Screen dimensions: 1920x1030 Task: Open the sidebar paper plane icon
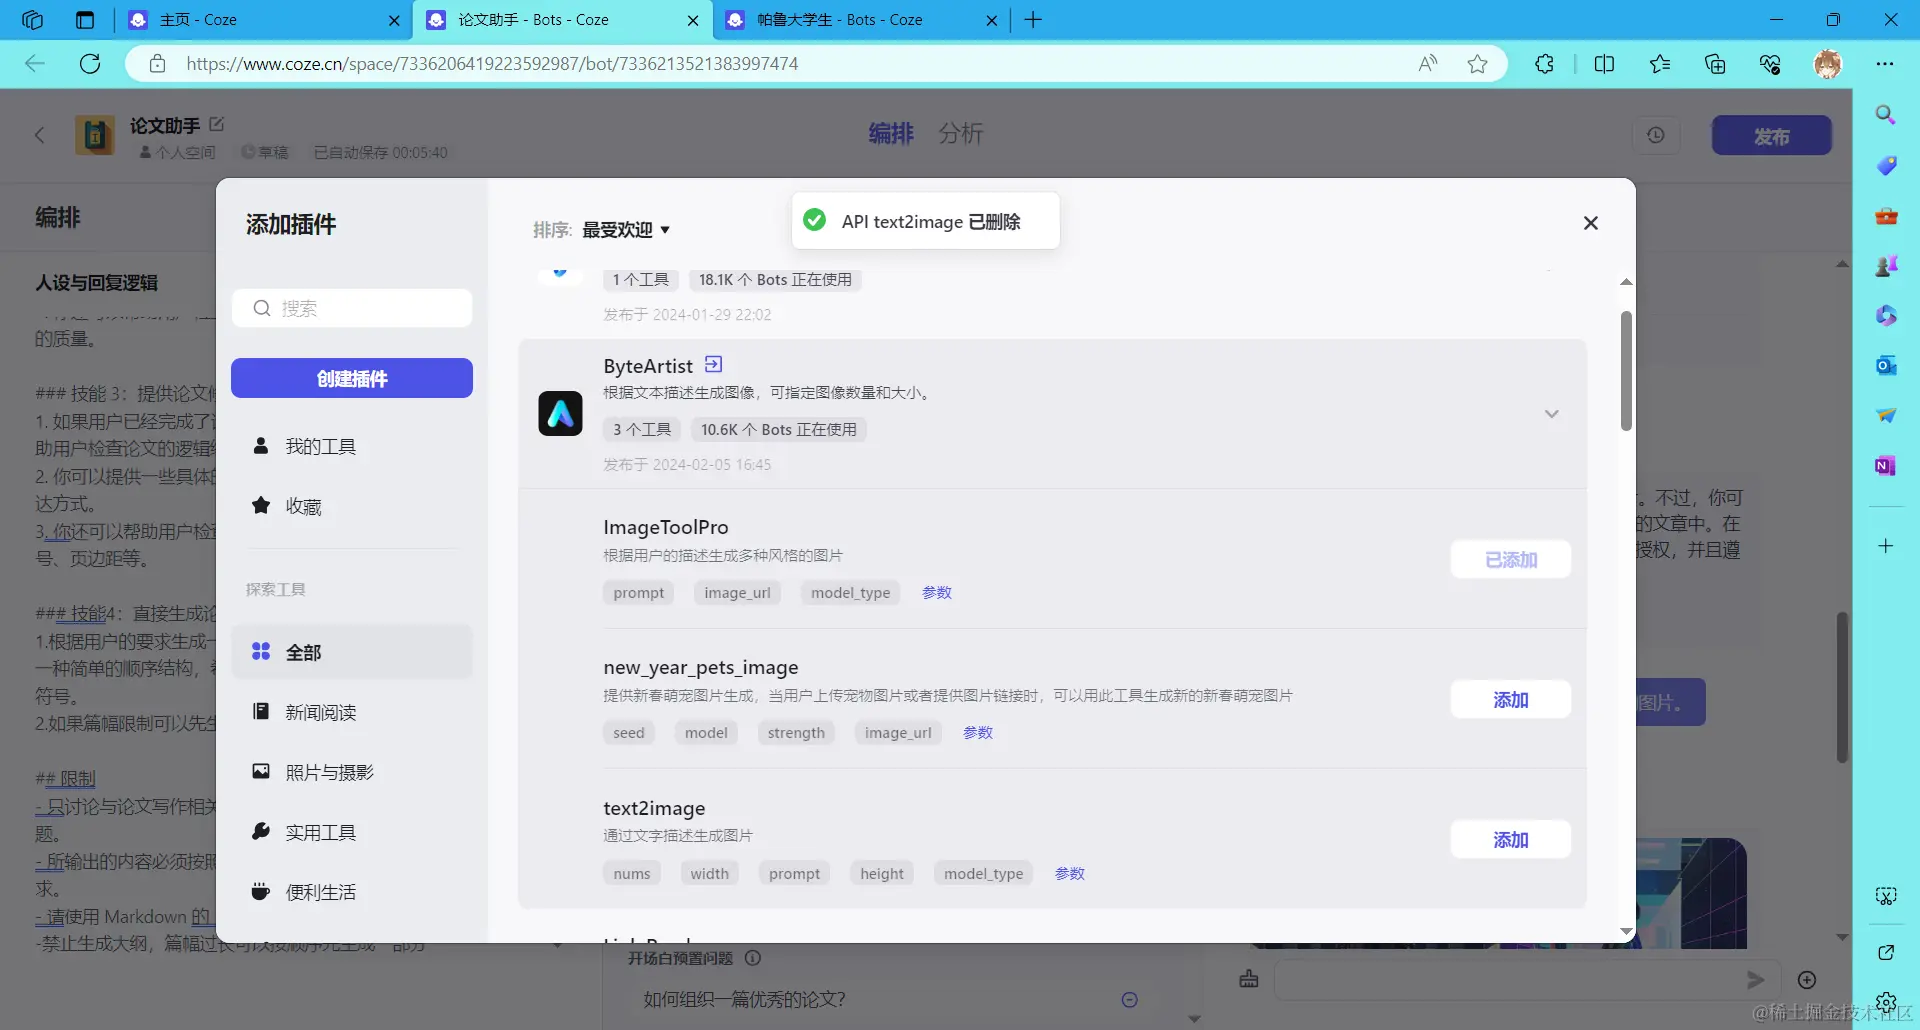click(x=1886, y=416)
